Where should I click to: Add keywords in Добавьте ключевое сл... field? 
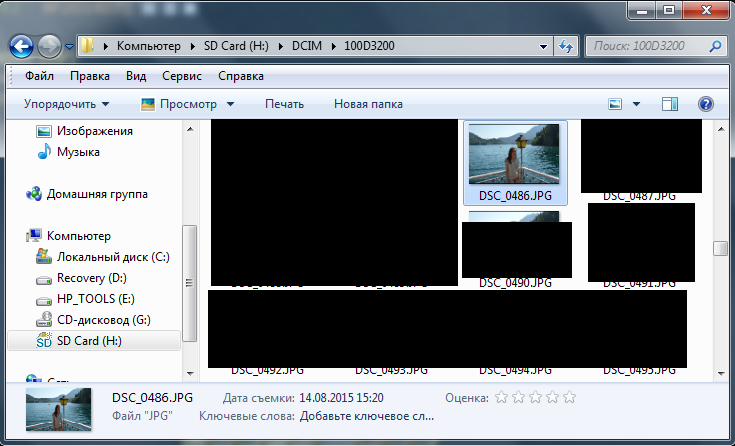click(x=367, y=416)
